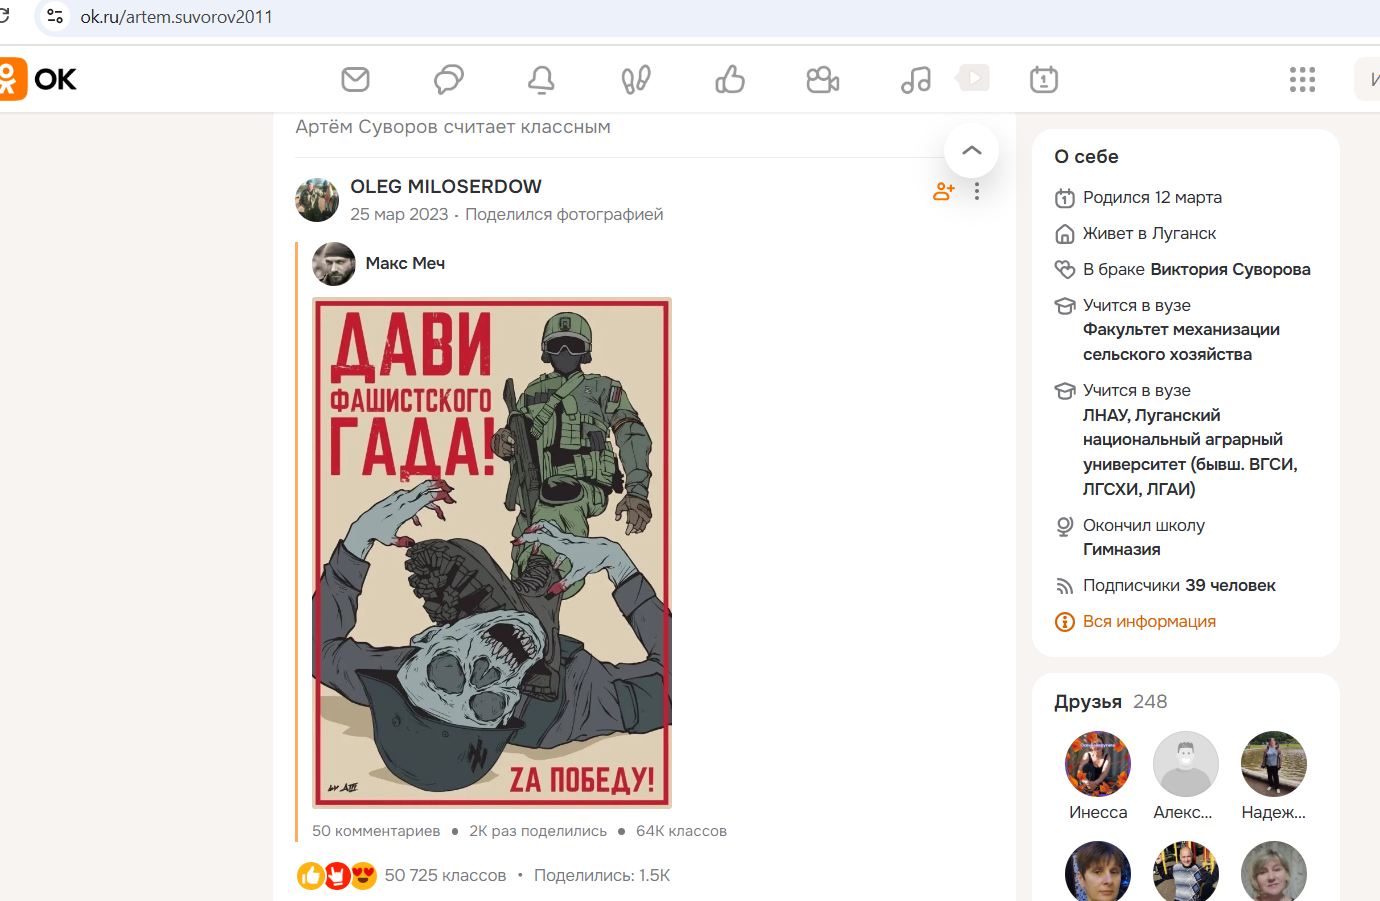Open the video camera icon

(822, 79)
